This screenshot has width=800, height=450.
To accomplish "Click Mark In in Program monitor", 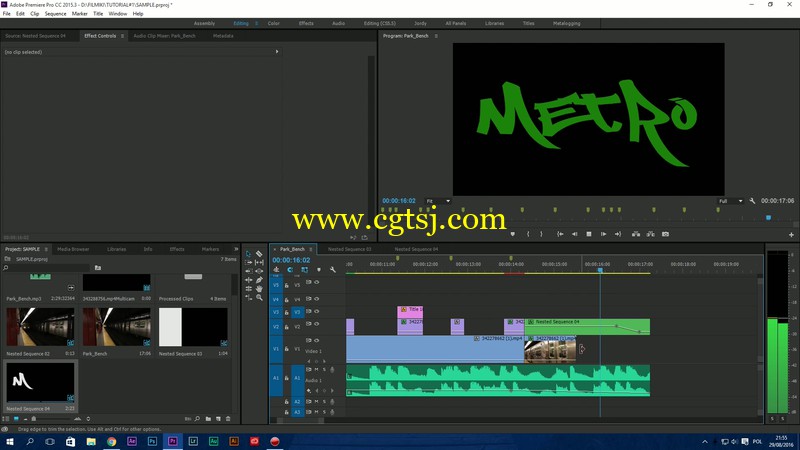I will coord(528,234).
